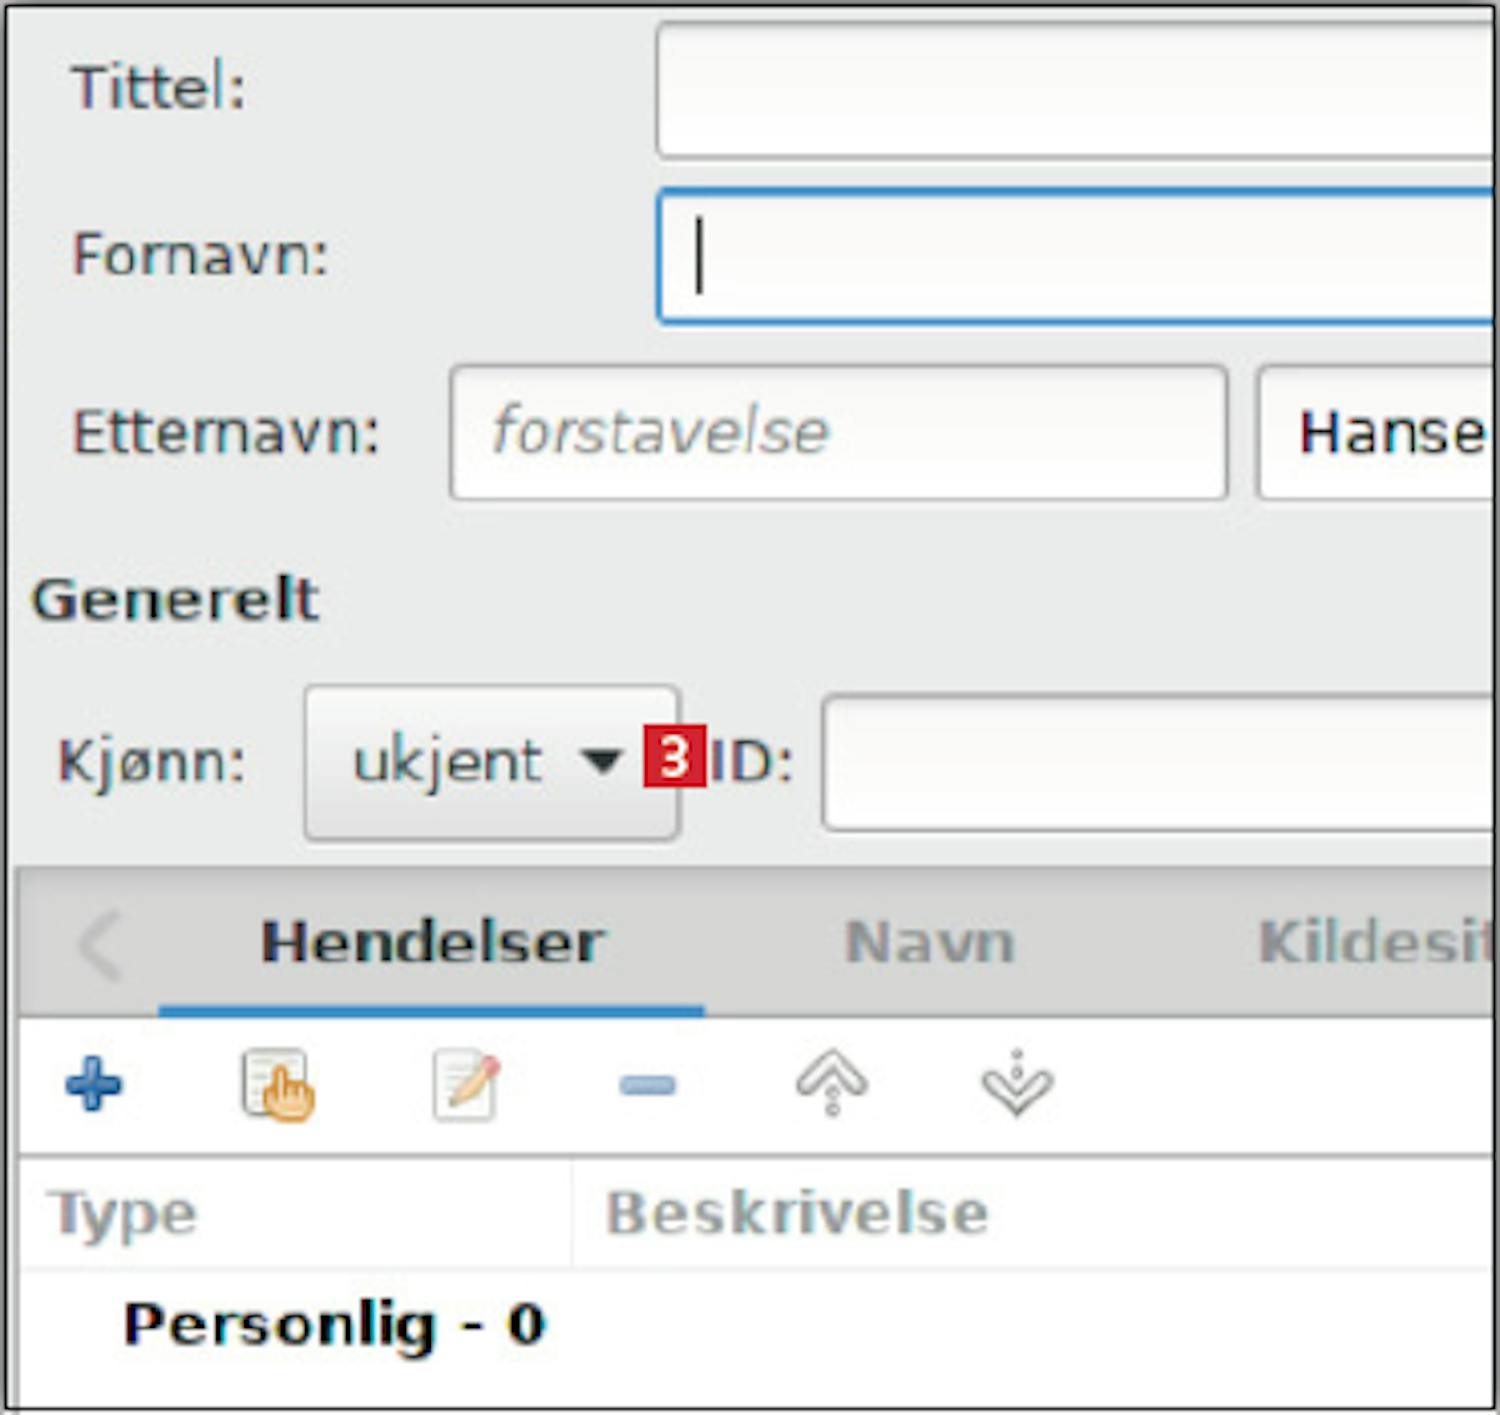Click the red number 3 marker
1500x1415 pixels.
pos(675,757)
